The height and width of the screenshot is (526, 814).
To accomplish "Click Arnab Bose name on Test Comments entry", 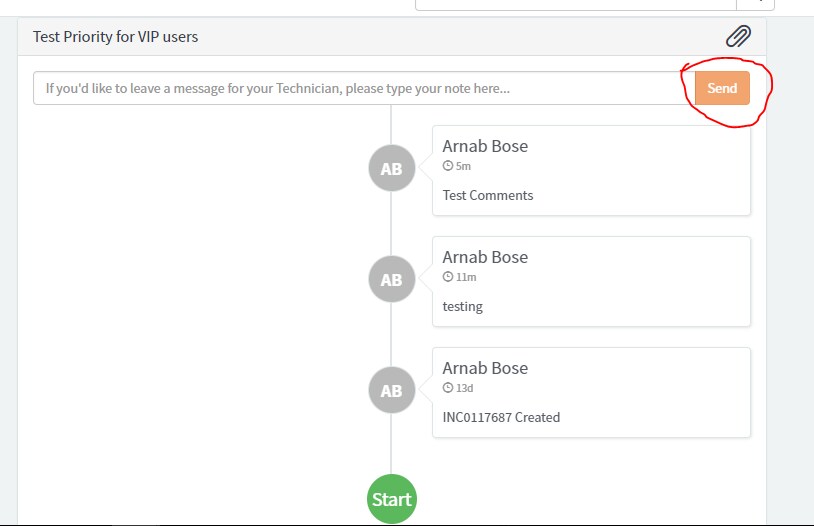I will click(x=485, y=146).
